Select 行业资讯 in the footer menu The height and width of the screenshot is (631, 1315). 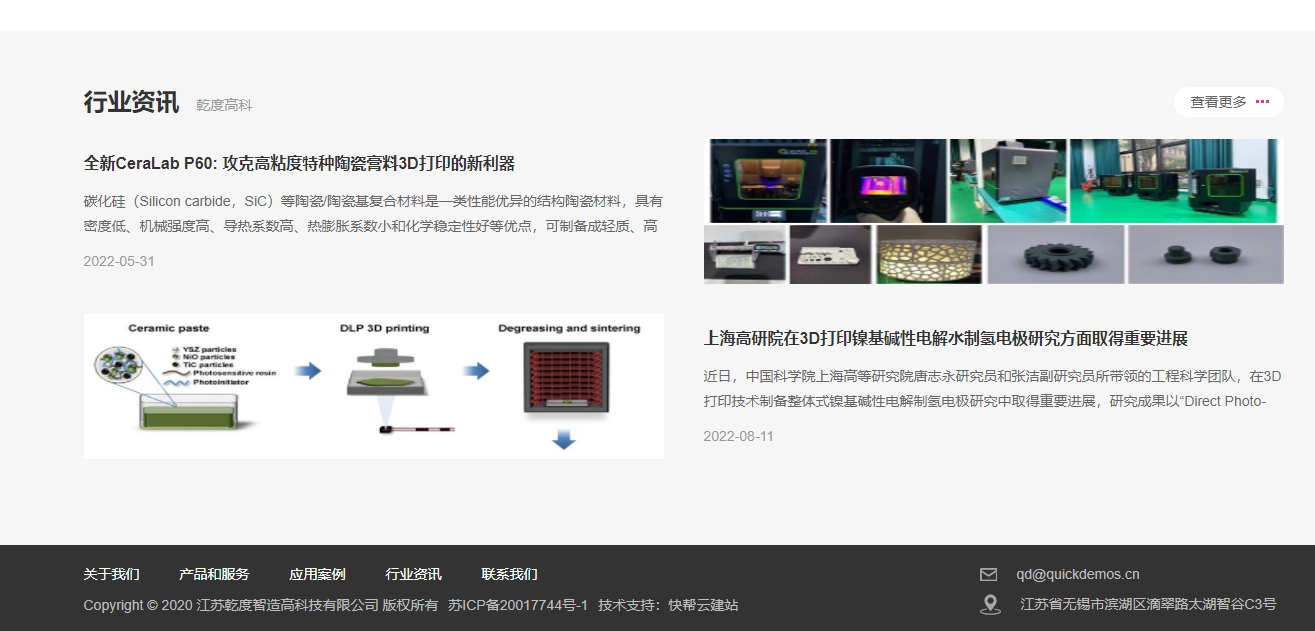tap(415, 574)
